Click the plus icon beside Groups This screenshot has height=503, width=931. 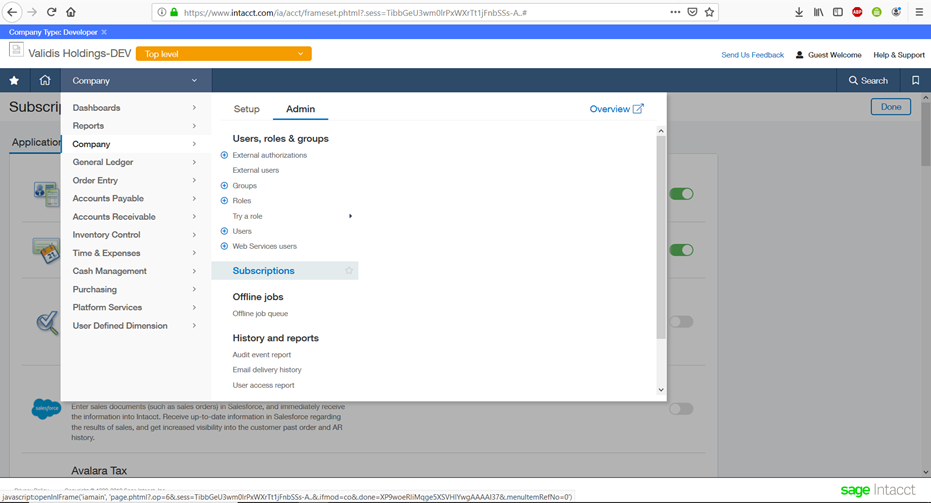click(224, 185)
